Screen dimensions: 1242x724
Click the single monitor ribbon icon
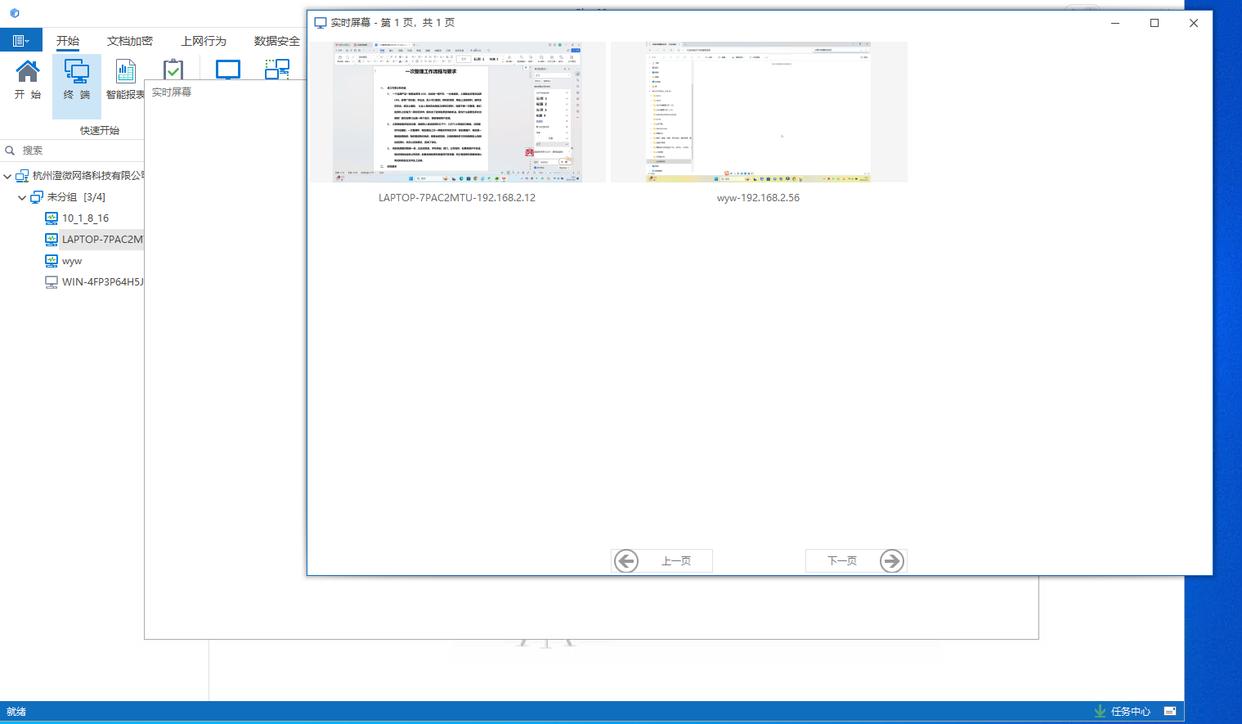228,69
